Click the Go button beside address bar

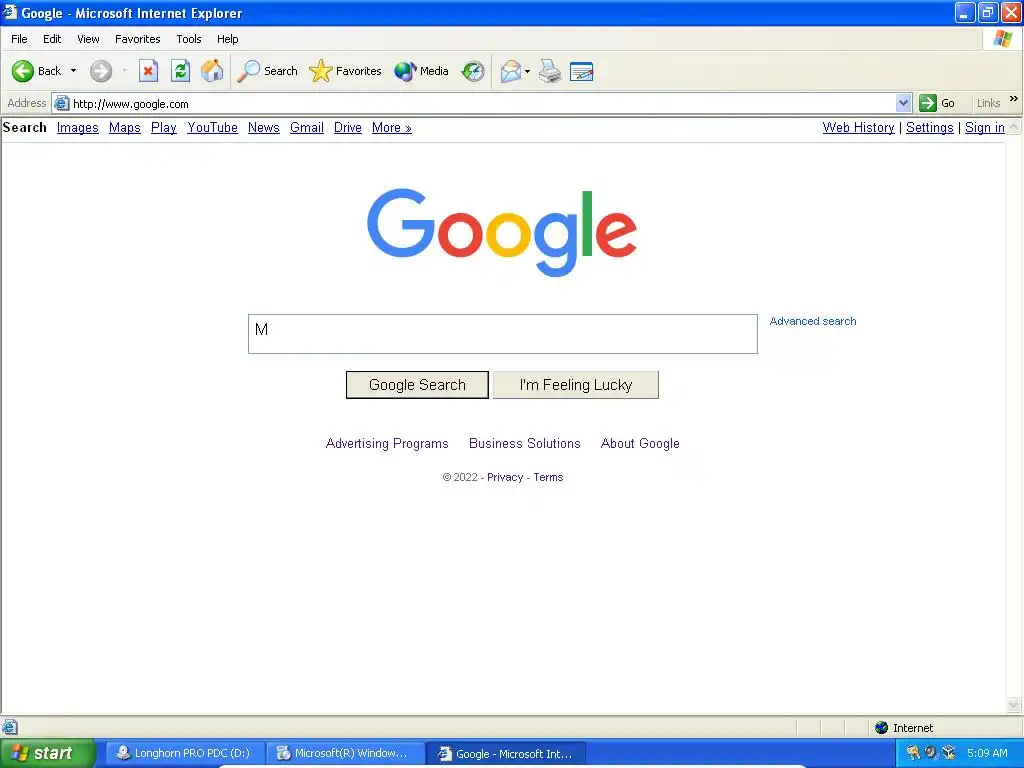[937, 103]
